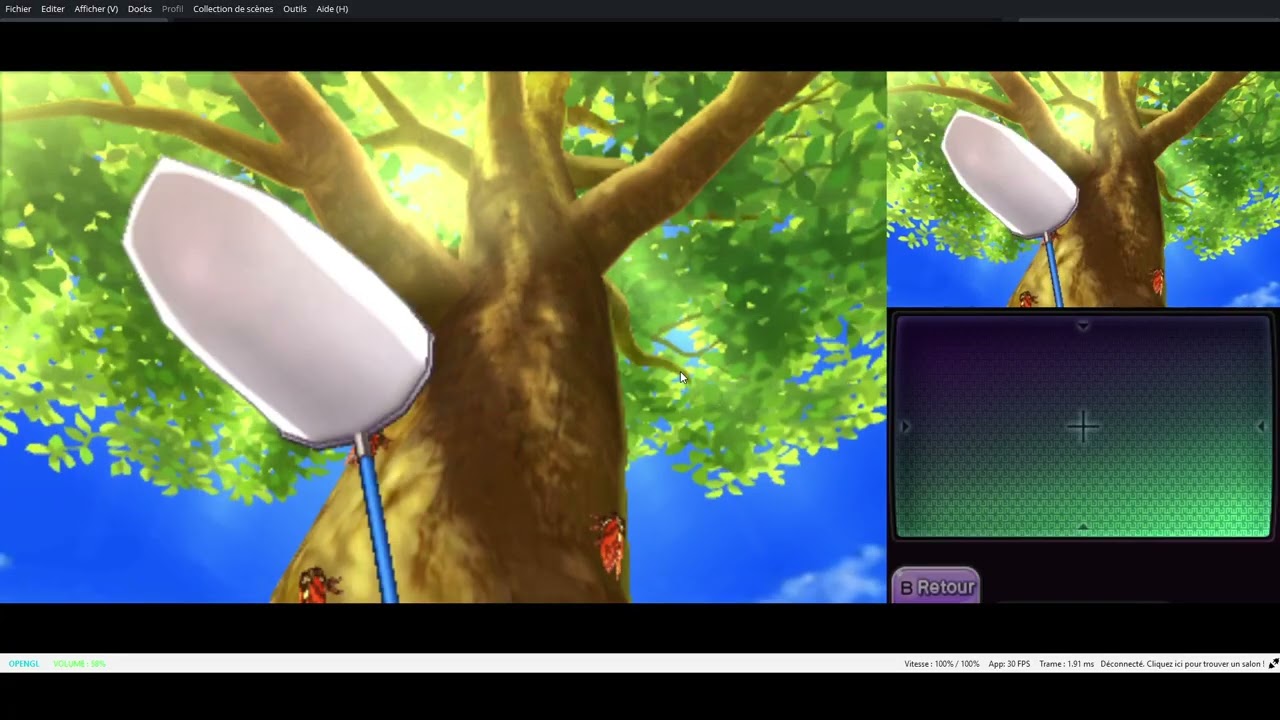Open the Afficher (V) menu

[96, 9]
